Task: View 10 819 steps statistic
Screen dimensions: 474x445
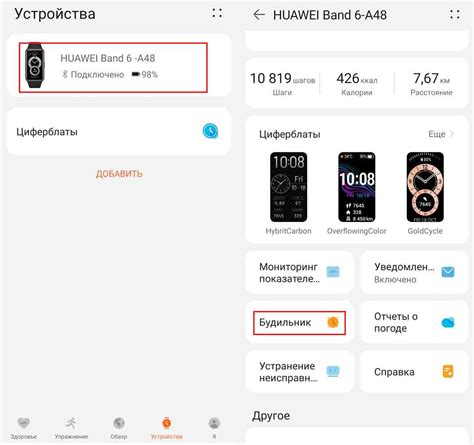Action: click(282, 84)
